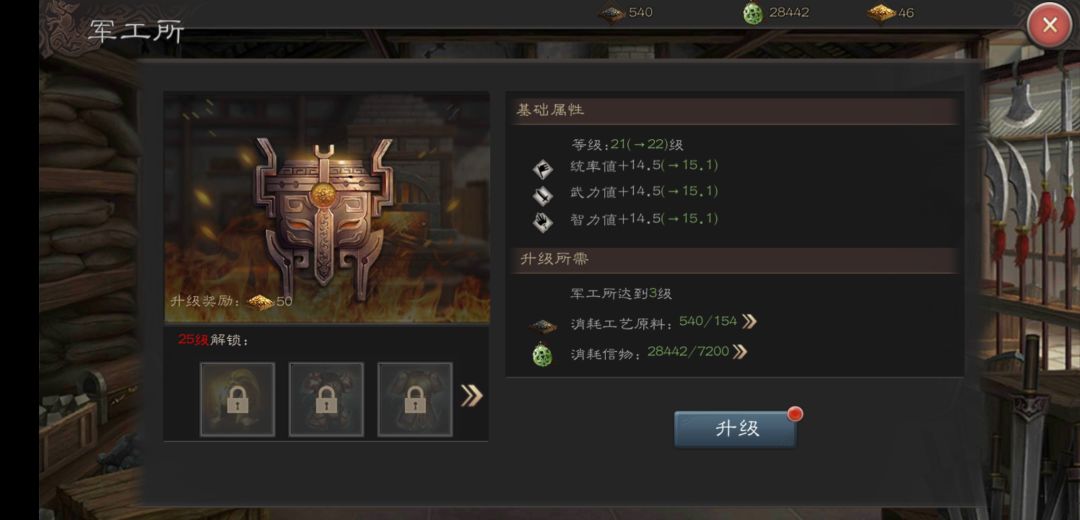1080x520 pixels.
Task: Tap the craft material icon showing 540
Action: click(611, 13)
